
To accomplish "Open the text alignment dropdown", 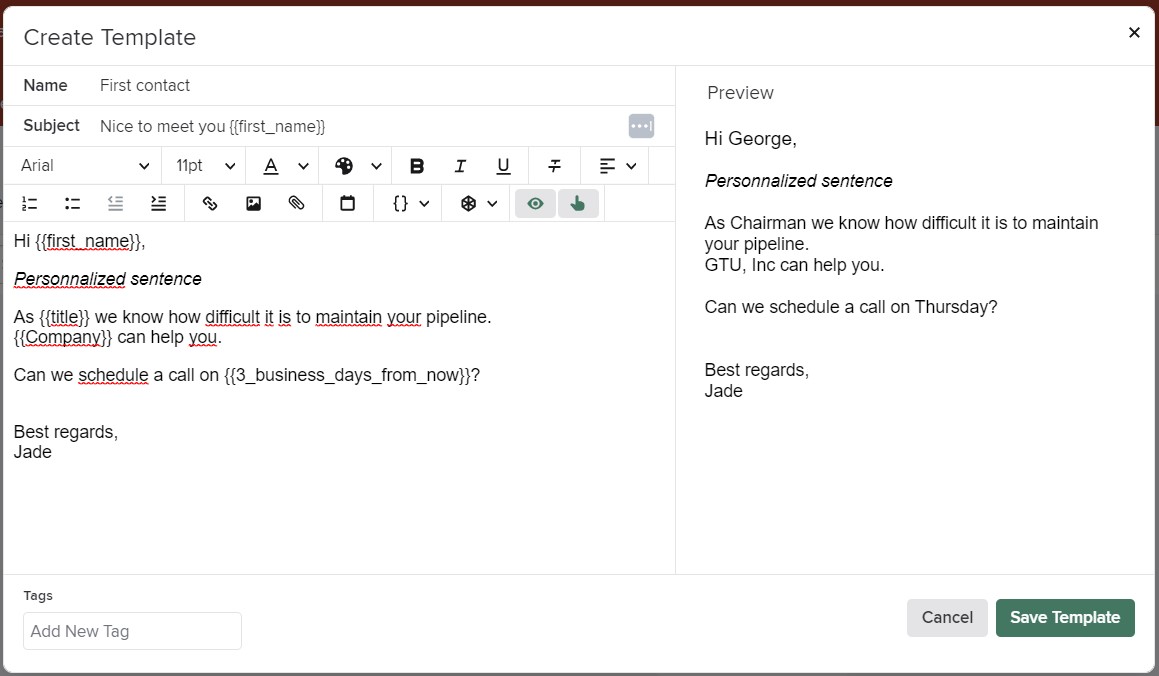I will pyautogui.click(x=617, y=166).
